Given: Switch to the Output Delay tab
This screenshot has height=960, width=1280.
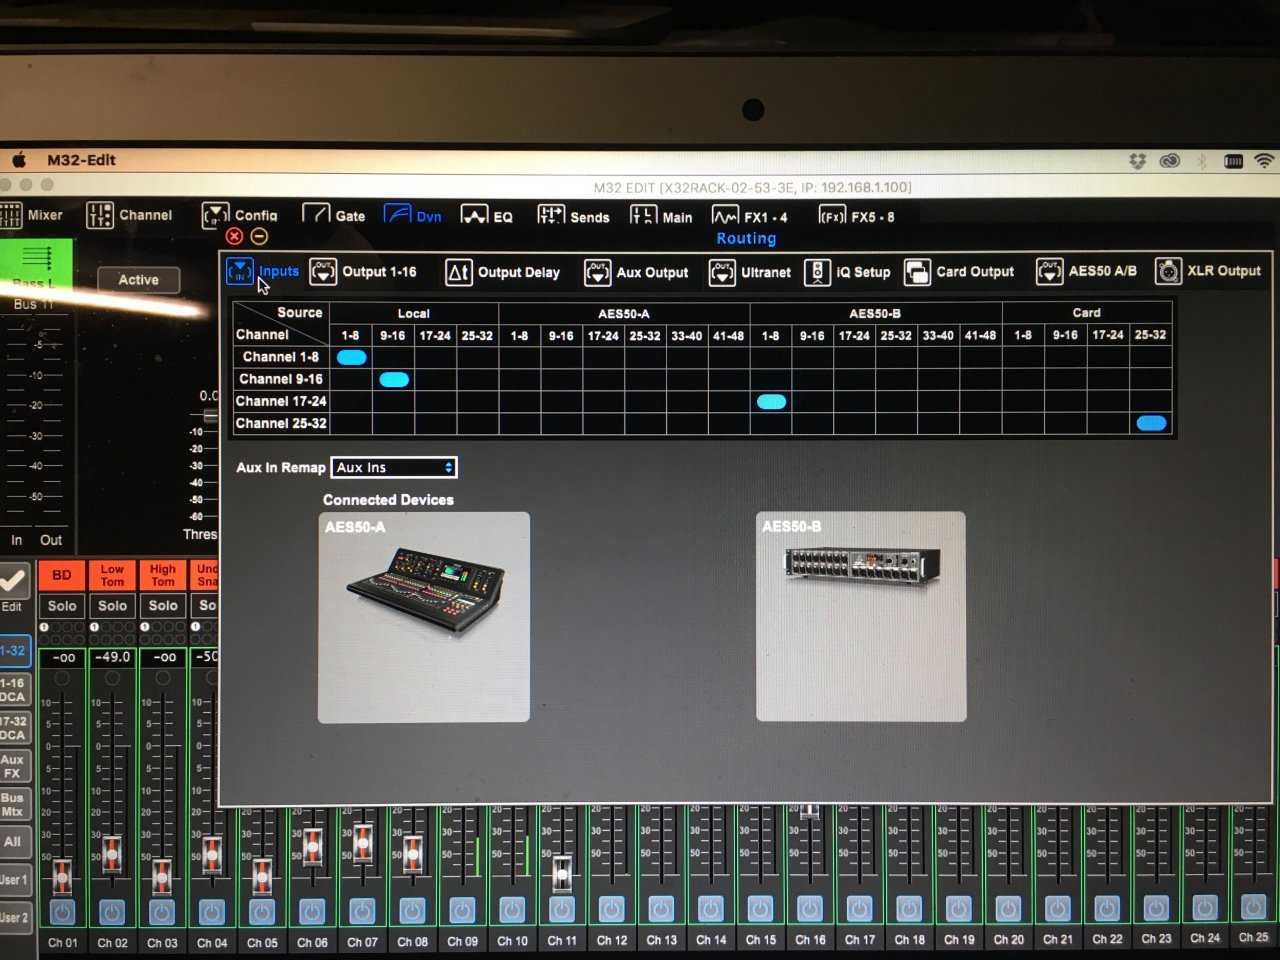Looking at the screenshot, I should coord(502,272).
